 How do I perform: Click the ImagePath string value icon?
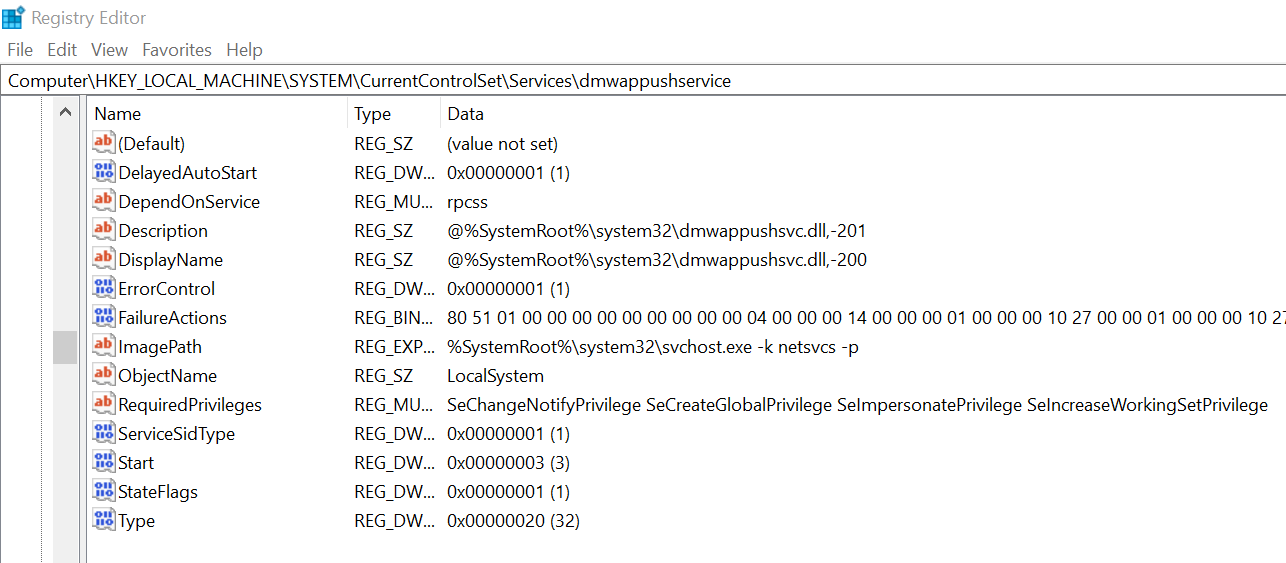(x=104, y=346)
